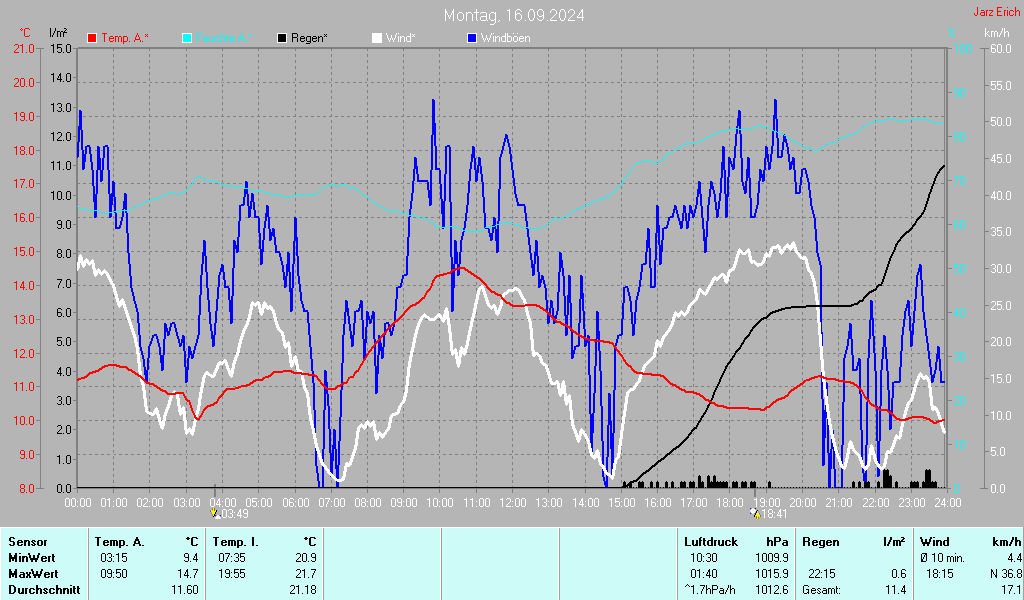
Task: Select the Temp. A. column header
Action: point(119,541)
